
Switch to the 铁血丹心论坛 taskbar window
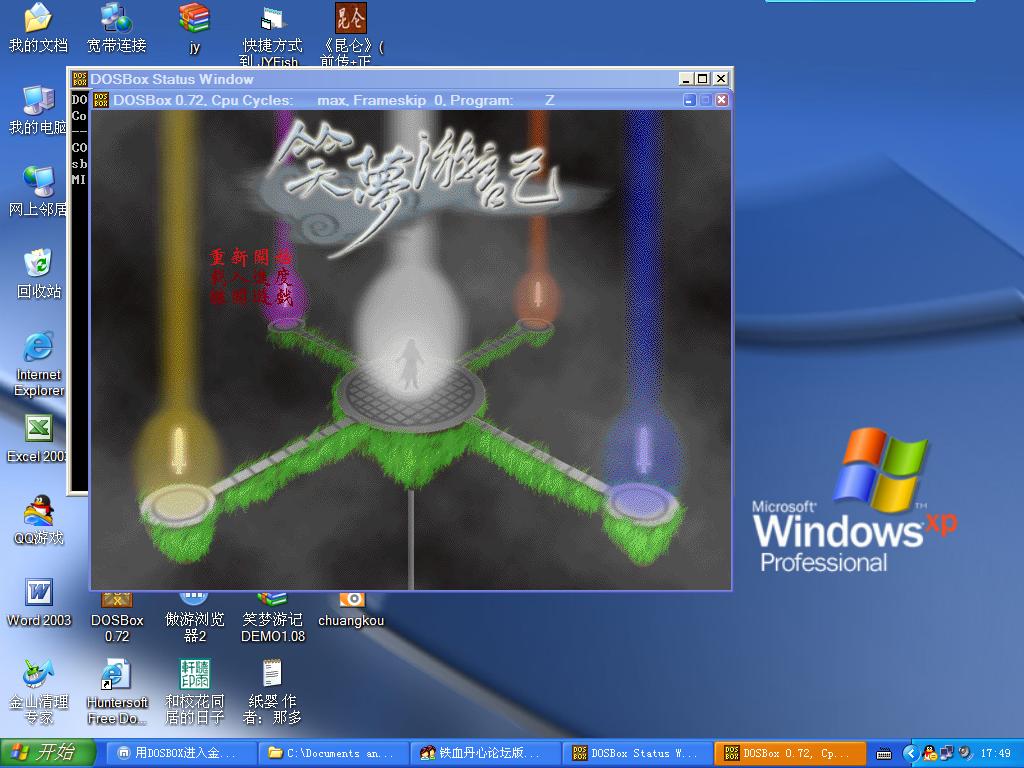pyautogui.click(x=486, y=753)
